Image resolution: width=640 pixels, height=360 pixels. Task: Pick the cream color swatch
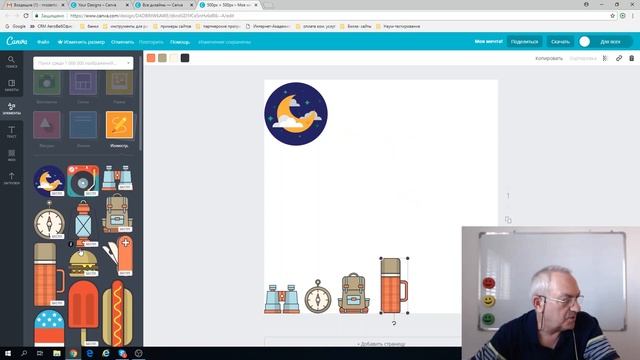tap(174, 58)
